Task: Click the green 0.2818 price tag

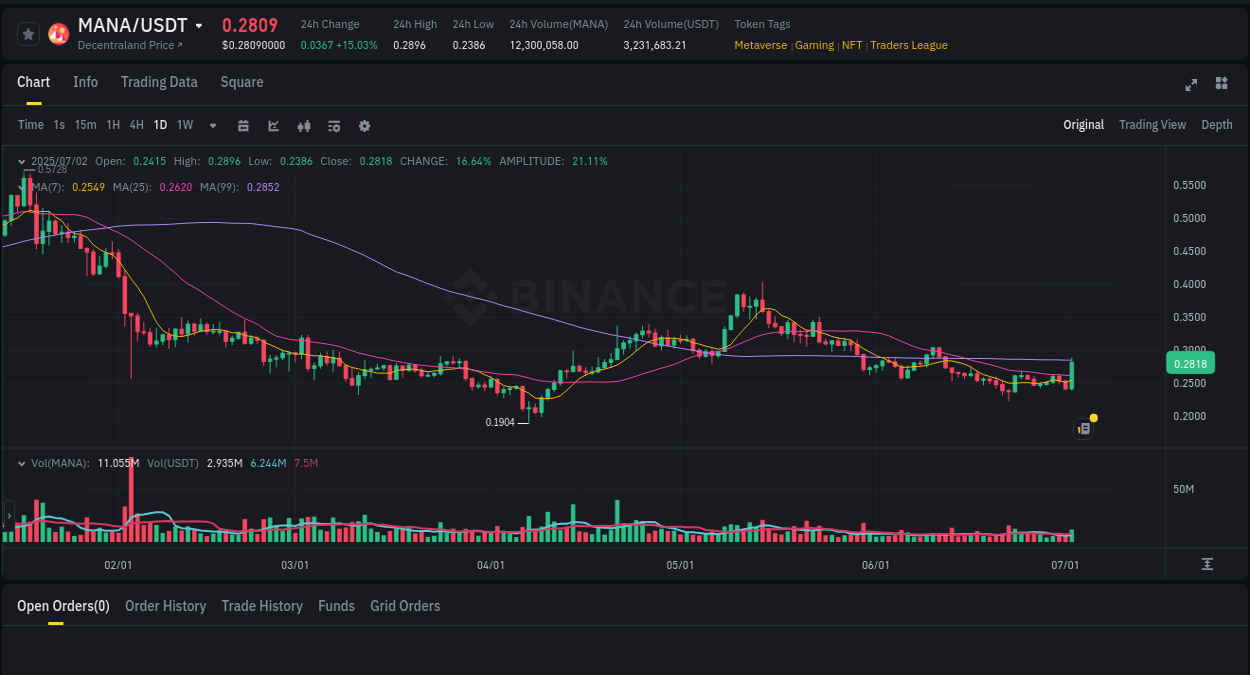Action: click(1189, 364)
